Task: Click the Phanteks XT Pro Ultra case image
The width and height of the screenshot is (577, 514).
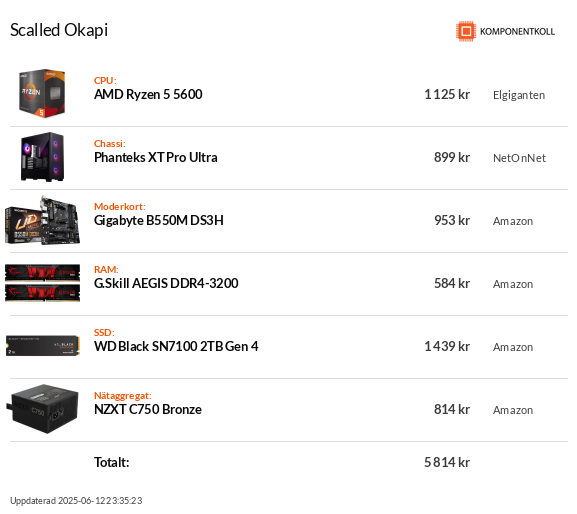Action: click(42, 157)
